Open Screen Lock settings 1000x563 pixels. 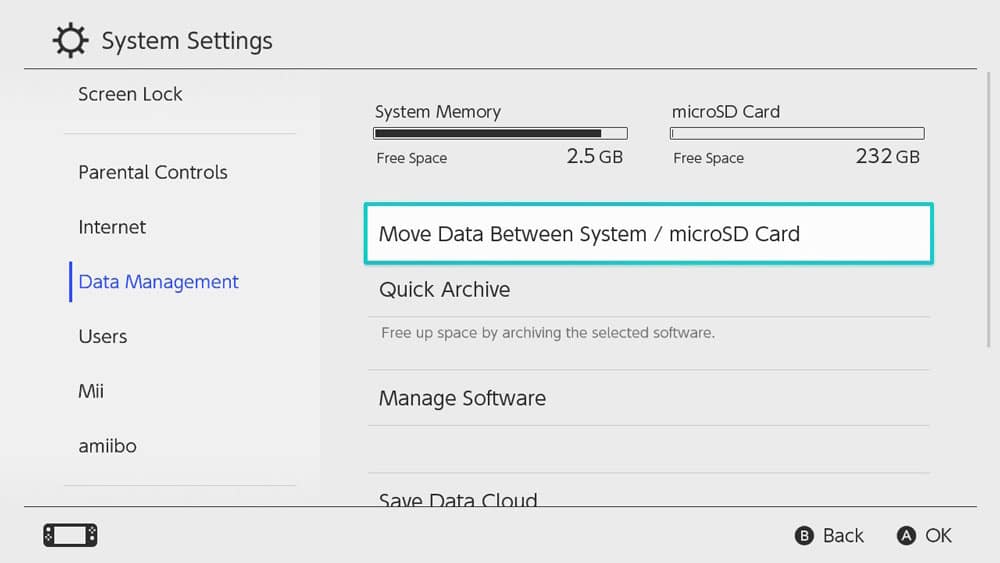coord(130,94)
